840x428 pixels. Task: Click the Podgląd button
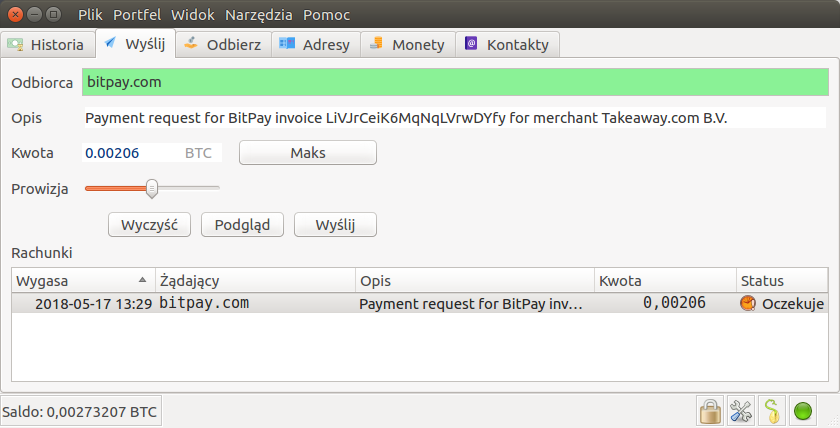click(x=242, y=224)
